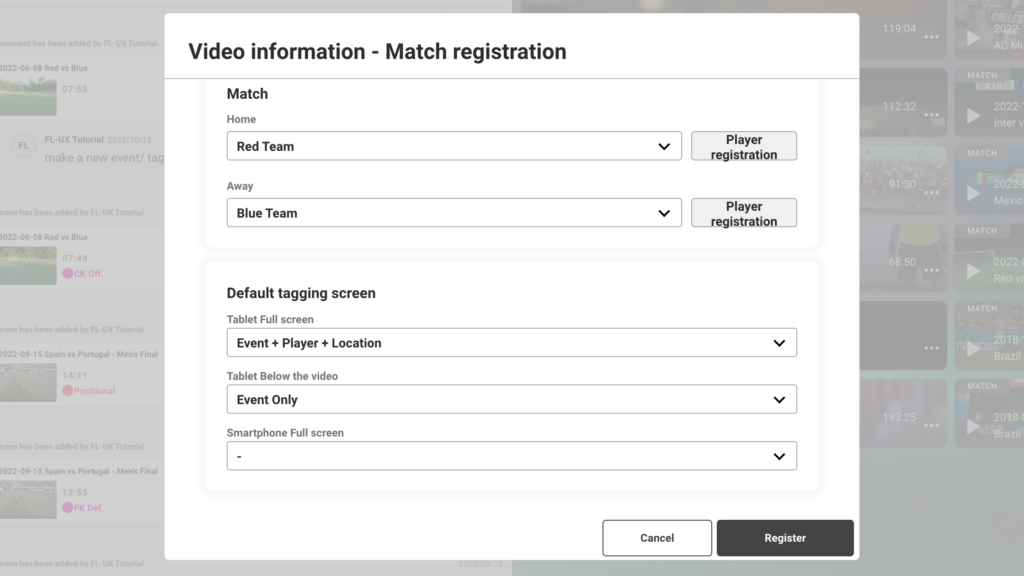
Task: Open the 13:55 FK Def. scene thumbnail
Action: click(28, 500)
